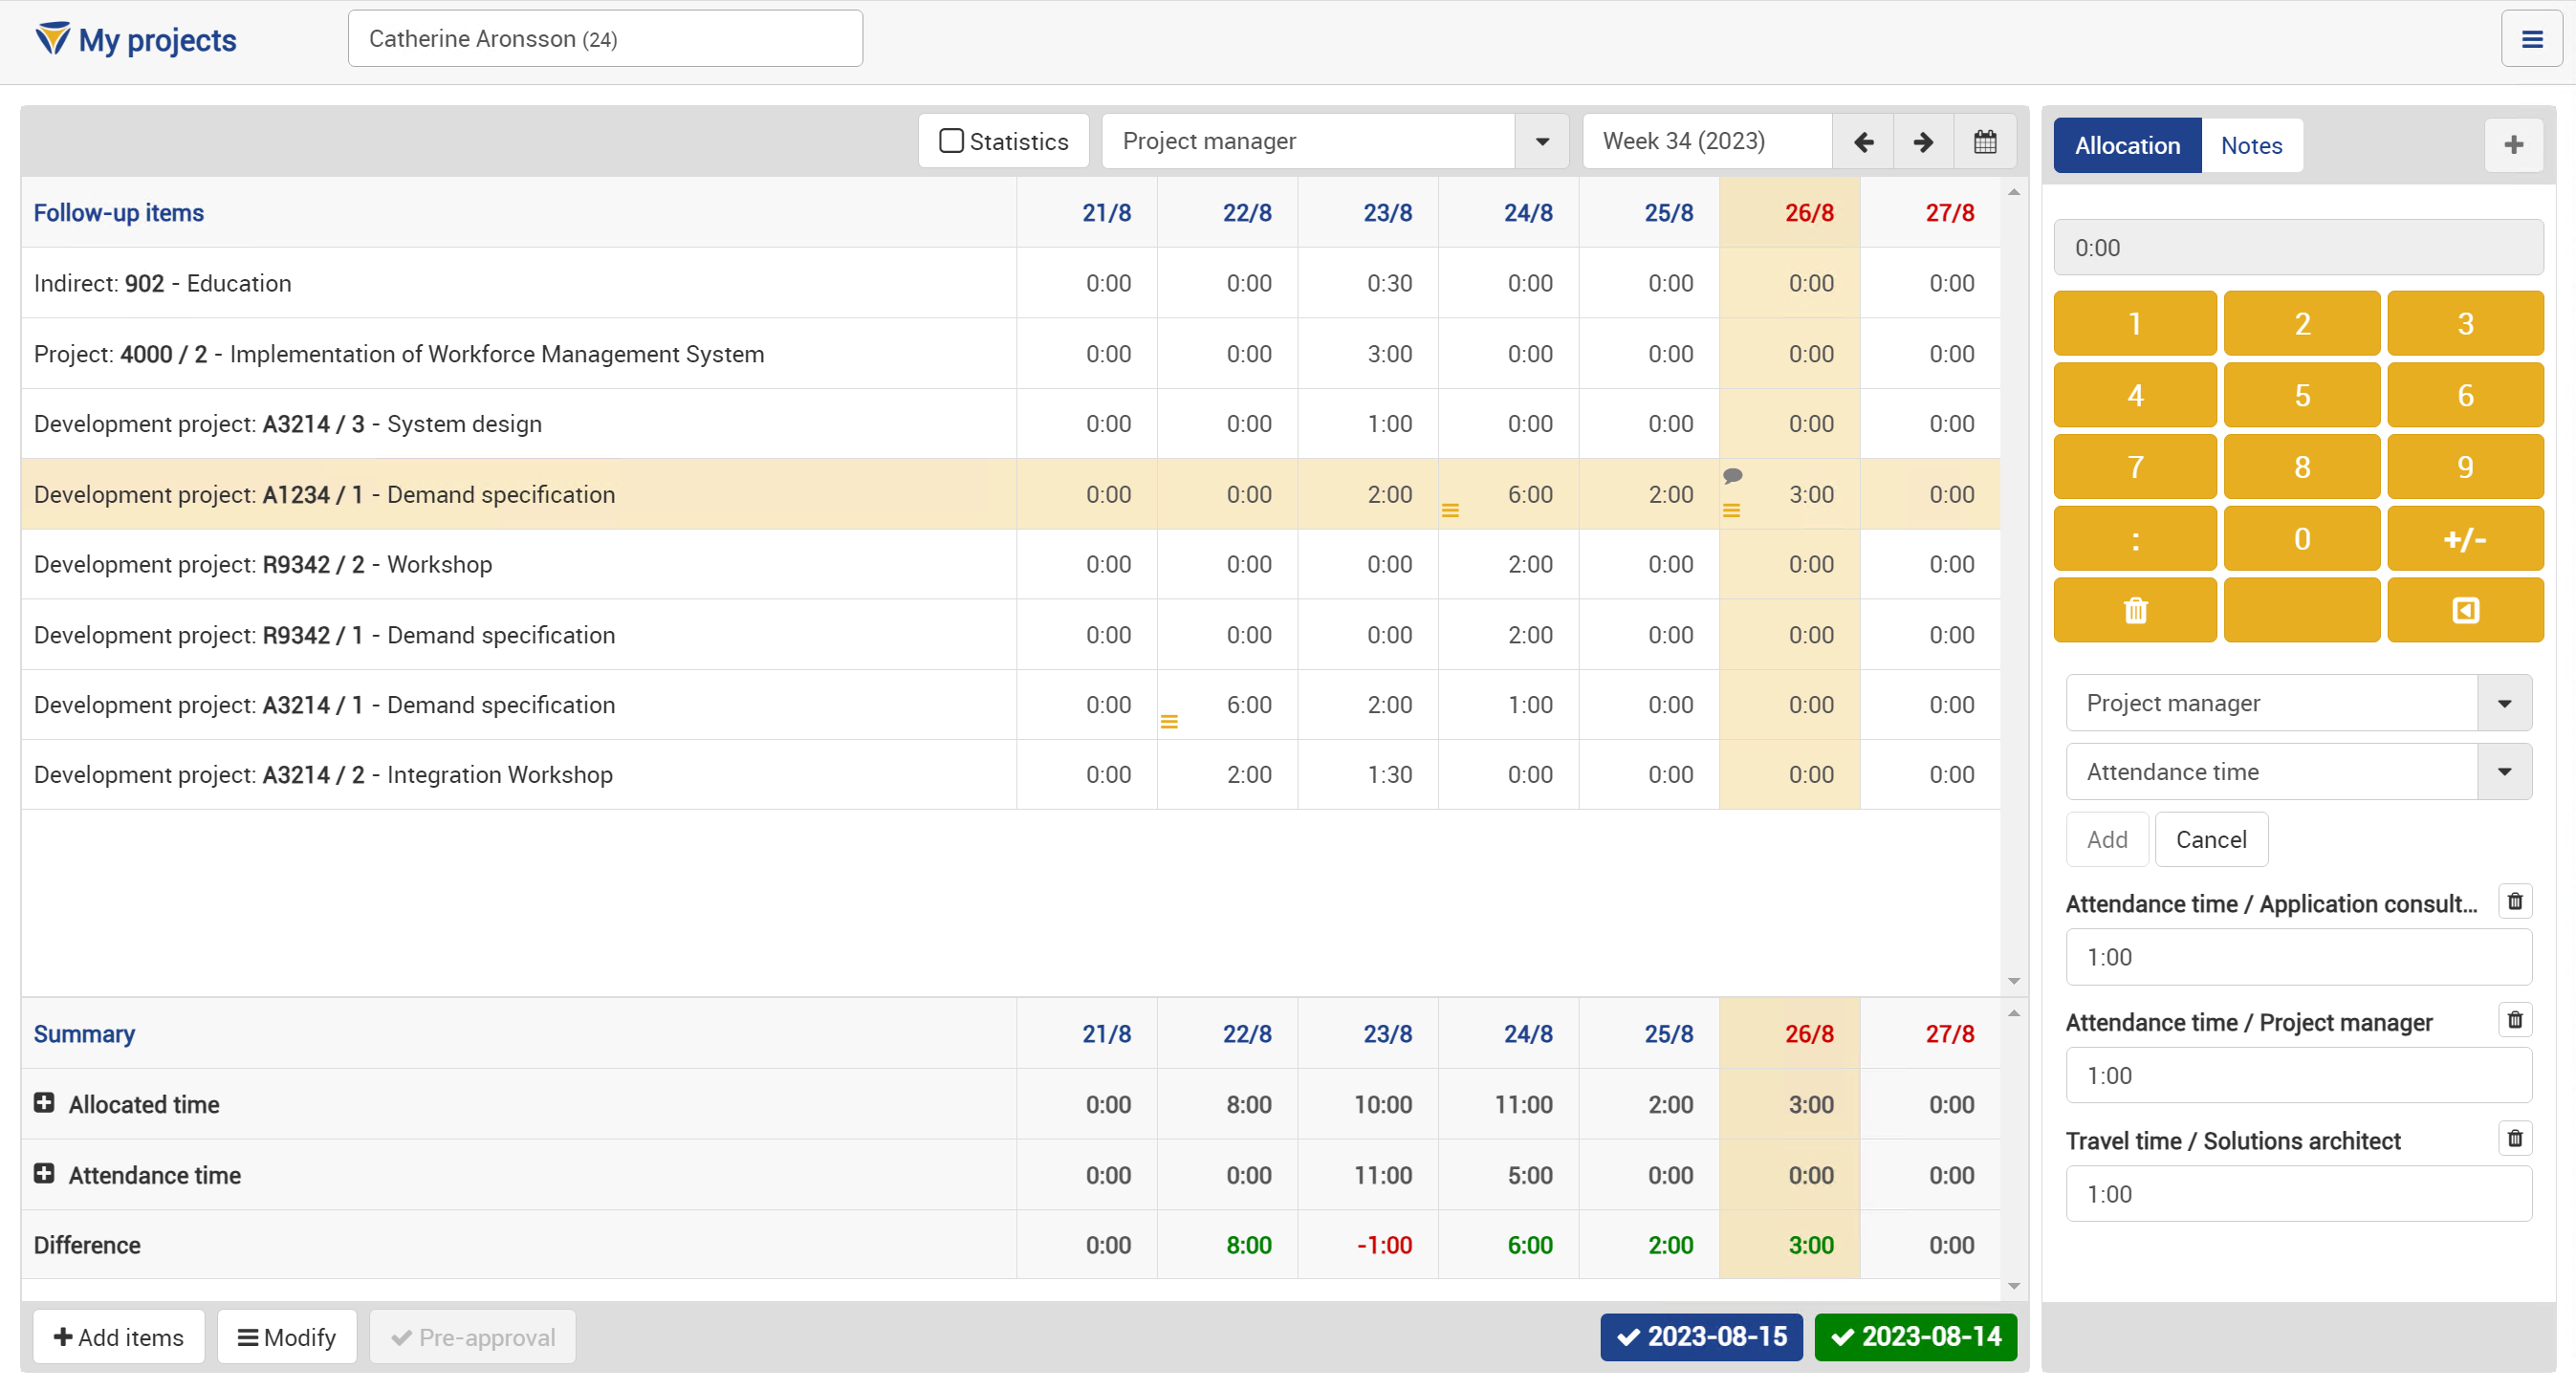Click Travel time / Solutions architect 1:00 field
Image resolution: width=2576 pixels, height=1390 pixels.
(x=2298, y=1193)
